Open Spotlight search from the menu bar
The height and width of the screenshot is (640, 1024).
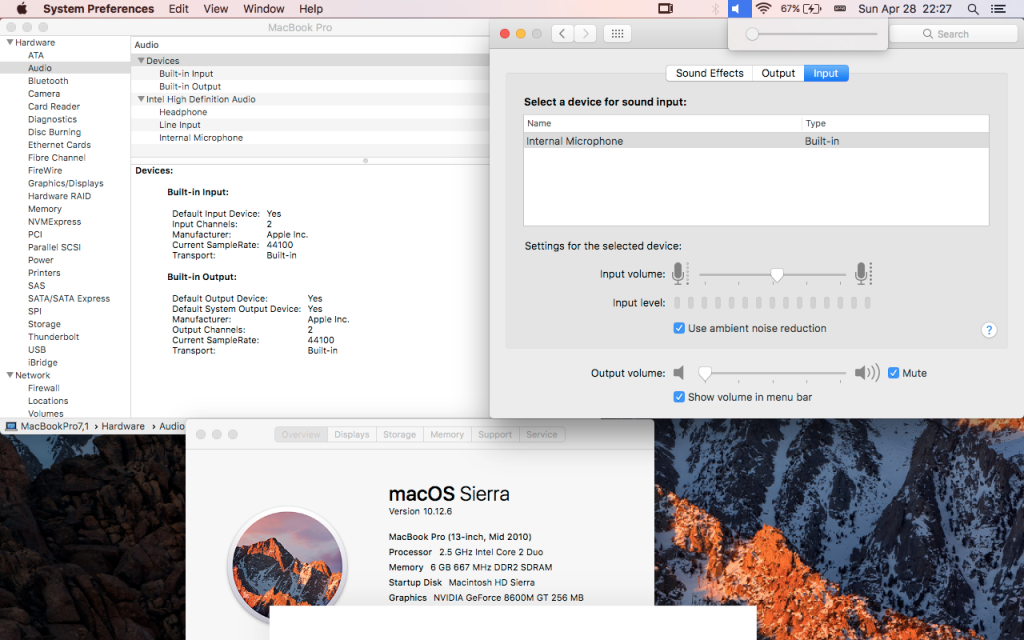pos(972,9)
